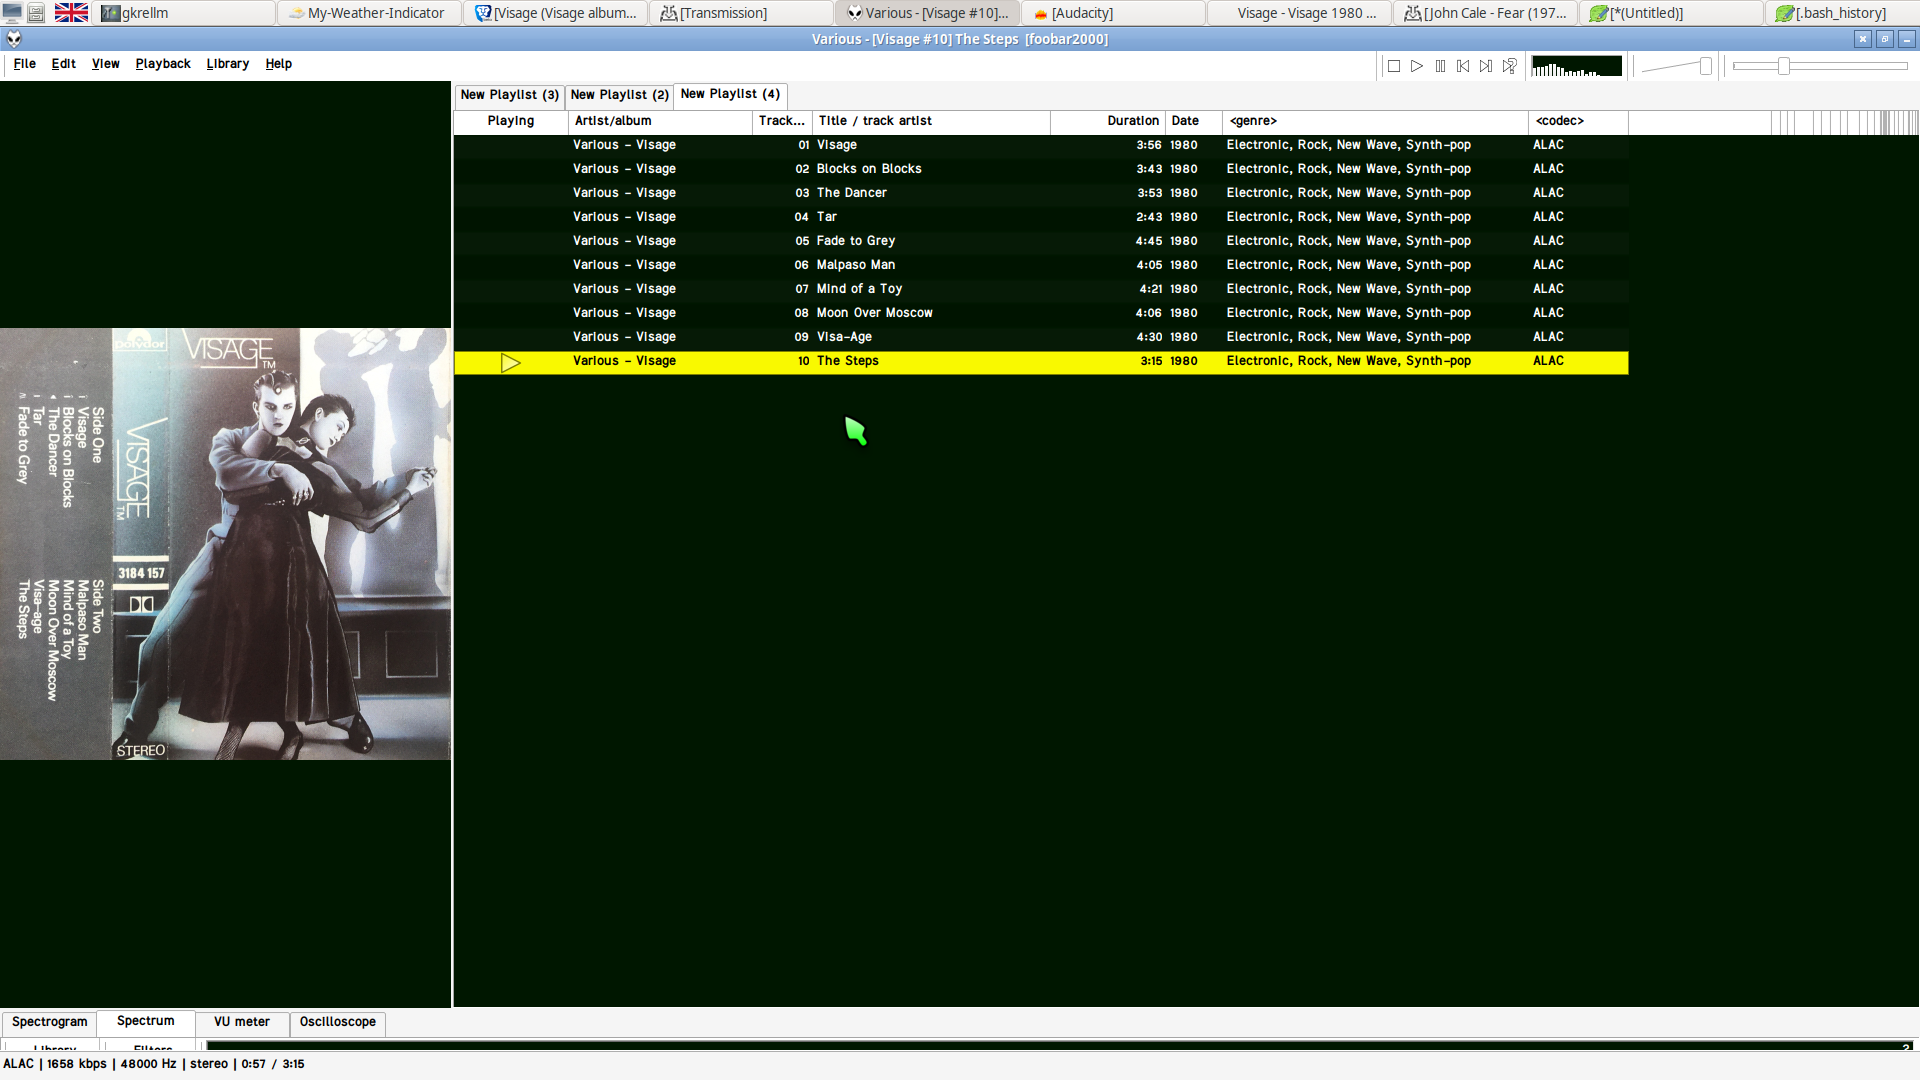Click the Track column header
Image resolution: width=1920 pixels, height=1080 pixels.
(x=782, y=121)
